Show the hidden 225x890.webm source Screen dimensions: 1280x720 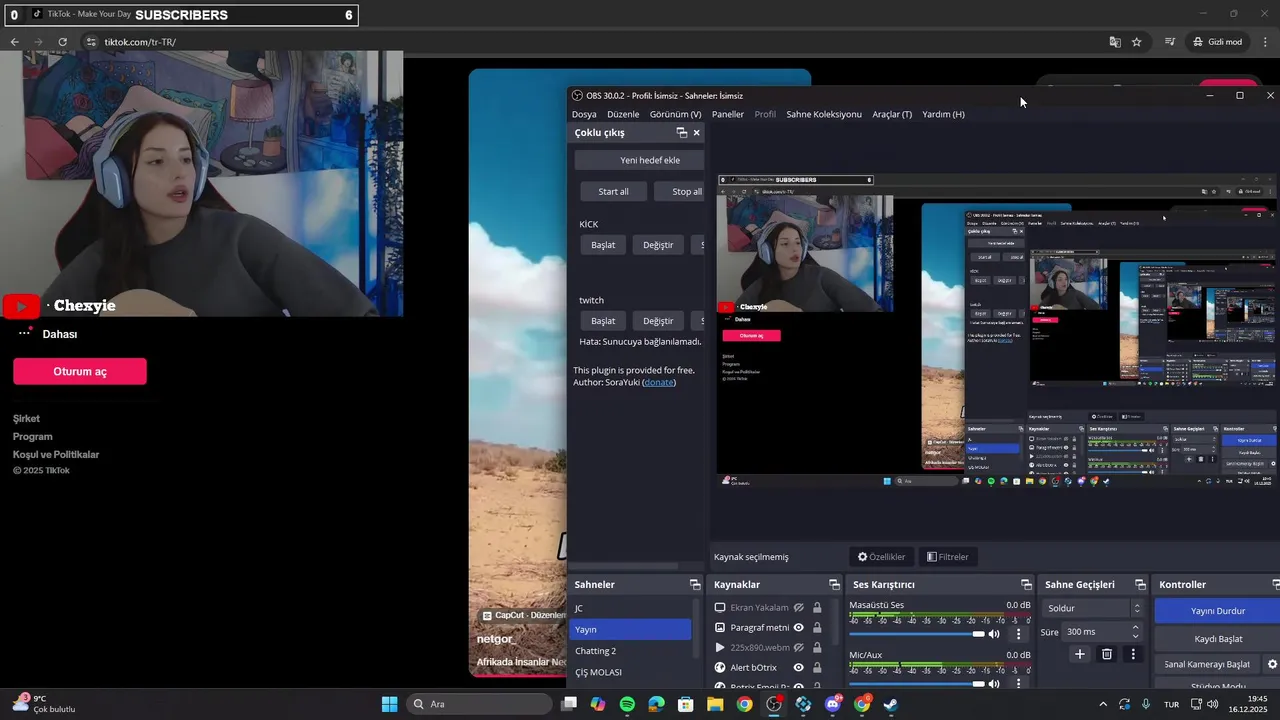tap(799, 648)
